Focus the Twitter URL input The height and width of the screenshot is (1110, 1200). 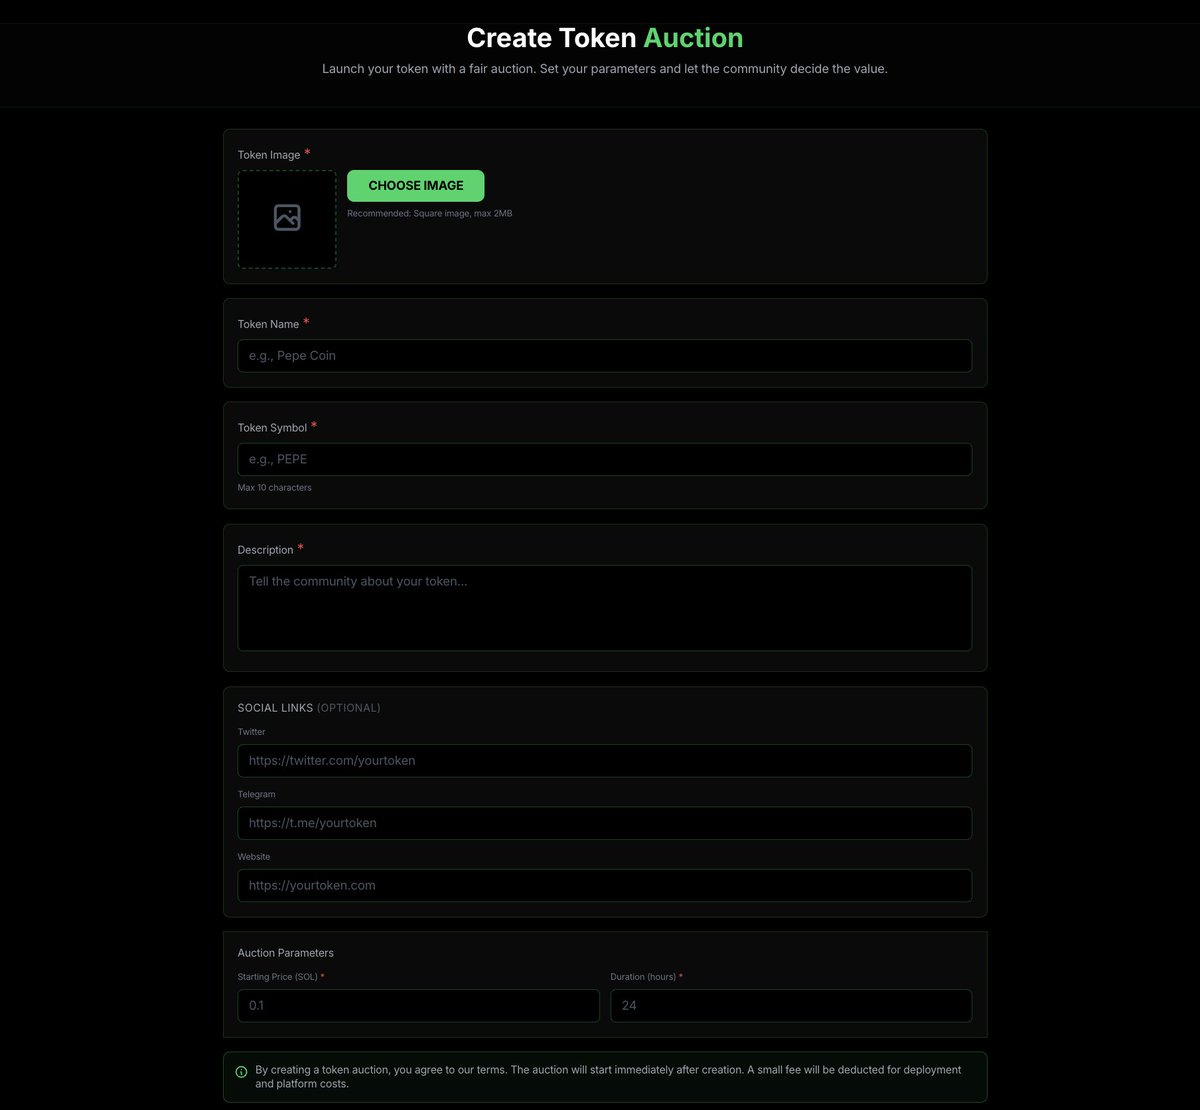coord(604,760)
